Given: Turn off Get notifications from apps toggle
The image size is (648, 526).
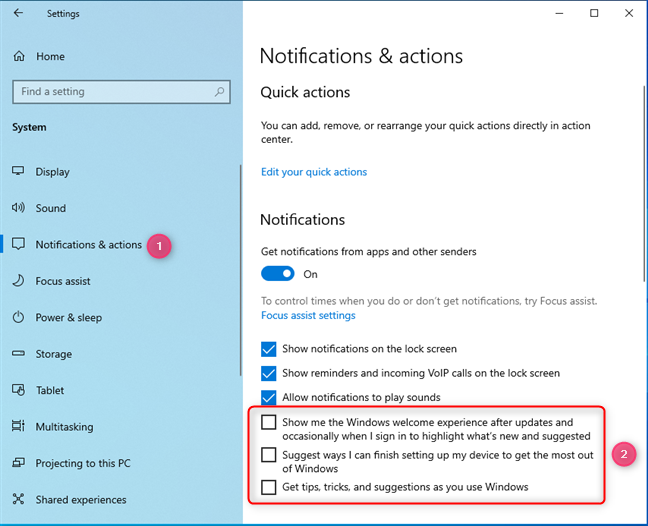Looking at the screenshot, I should tap(278, 274).
